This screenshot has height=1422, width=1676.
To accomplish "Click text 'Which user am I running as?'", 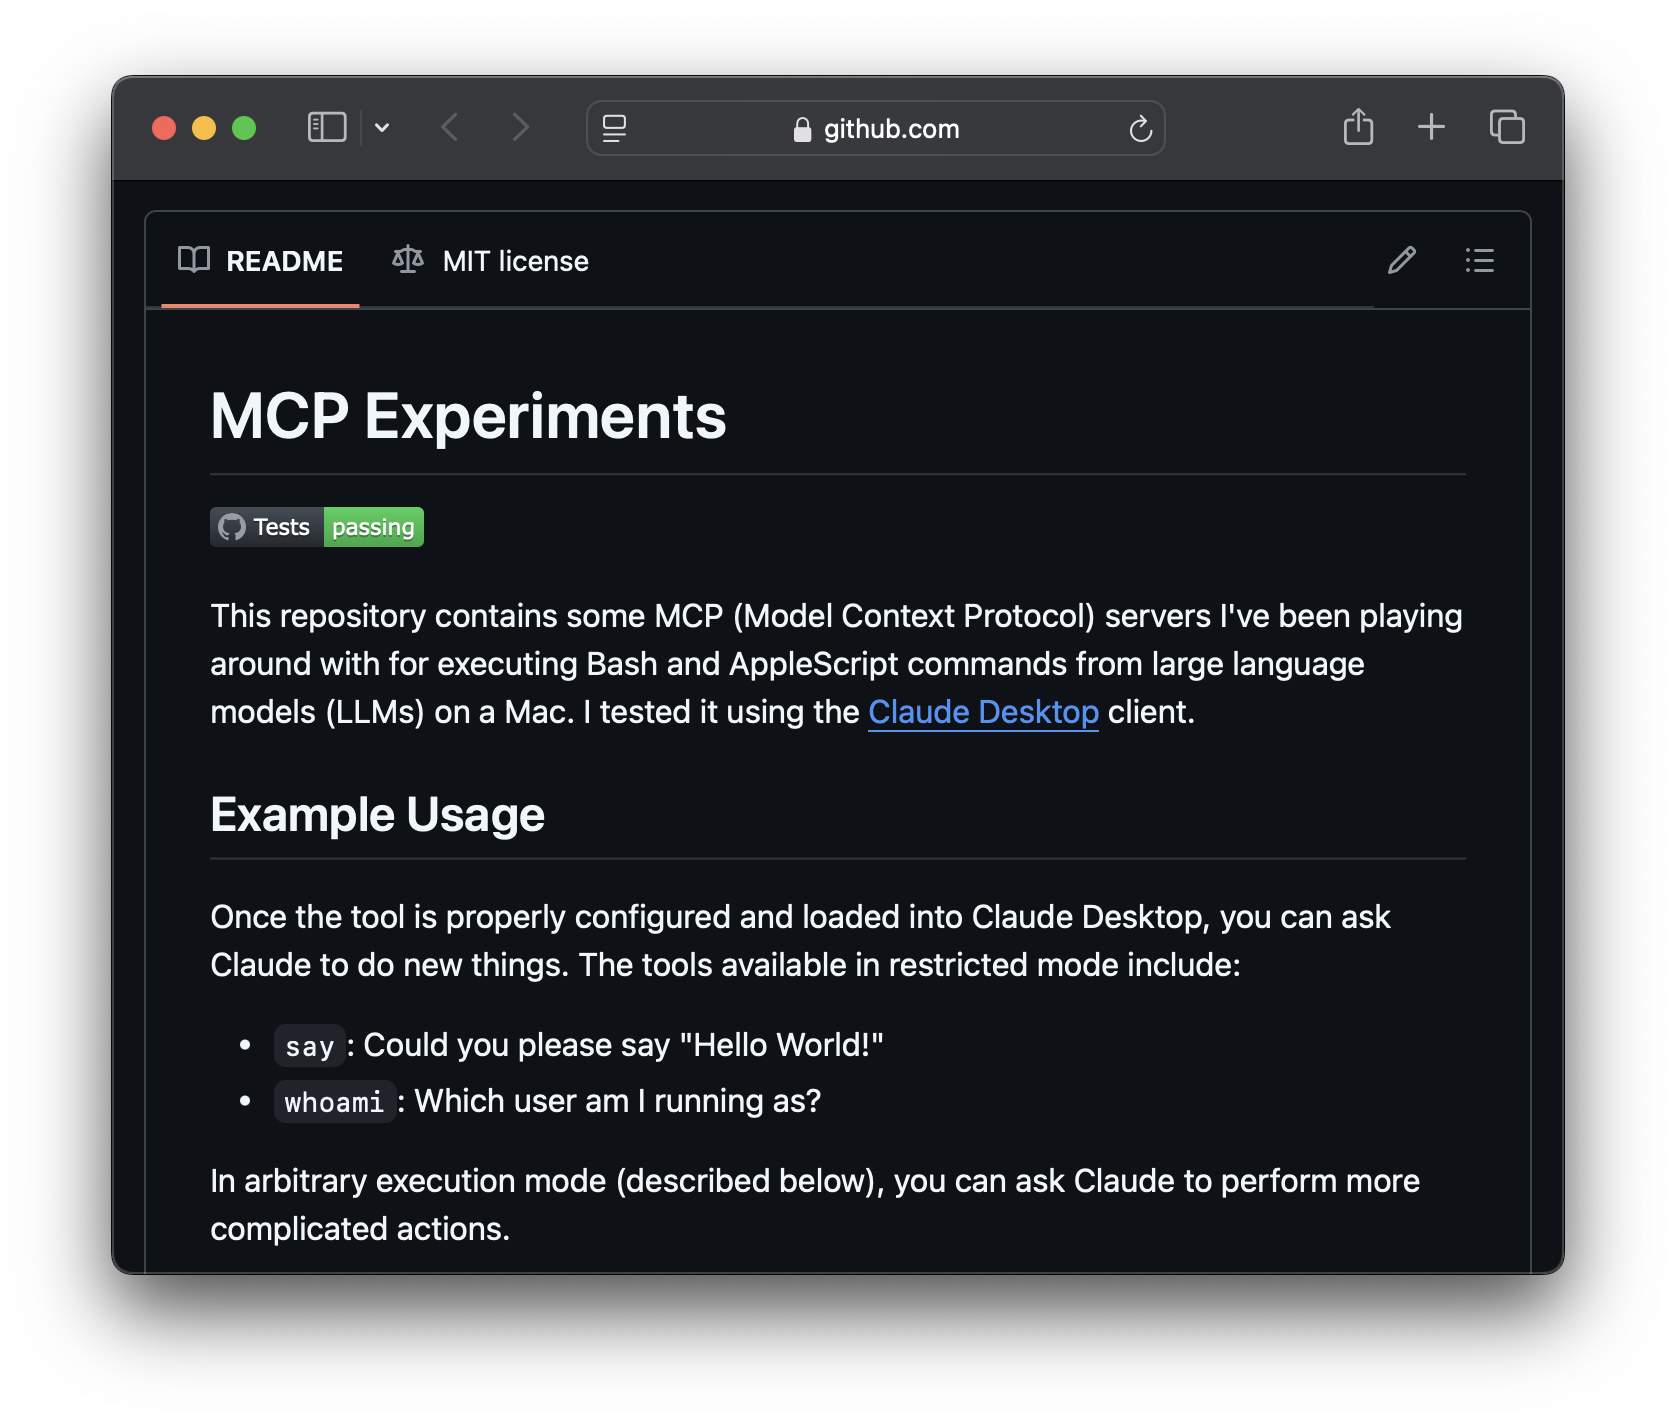I will click(618, 1101).
